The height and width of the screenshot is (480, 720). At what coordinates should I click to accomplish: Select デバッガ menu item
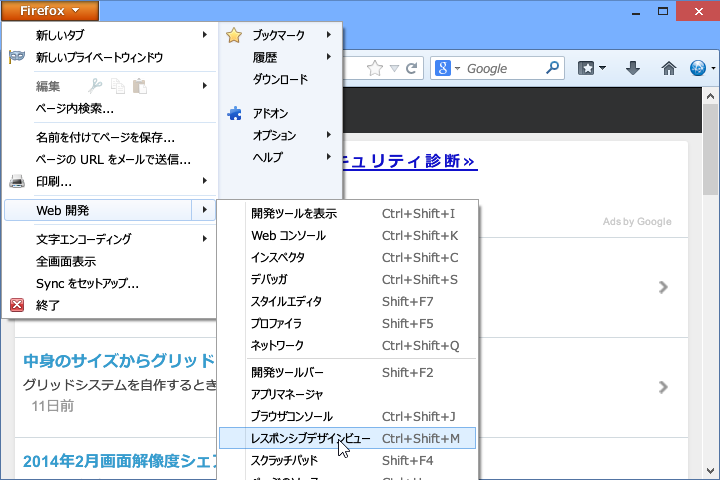[x=348, y=279]
